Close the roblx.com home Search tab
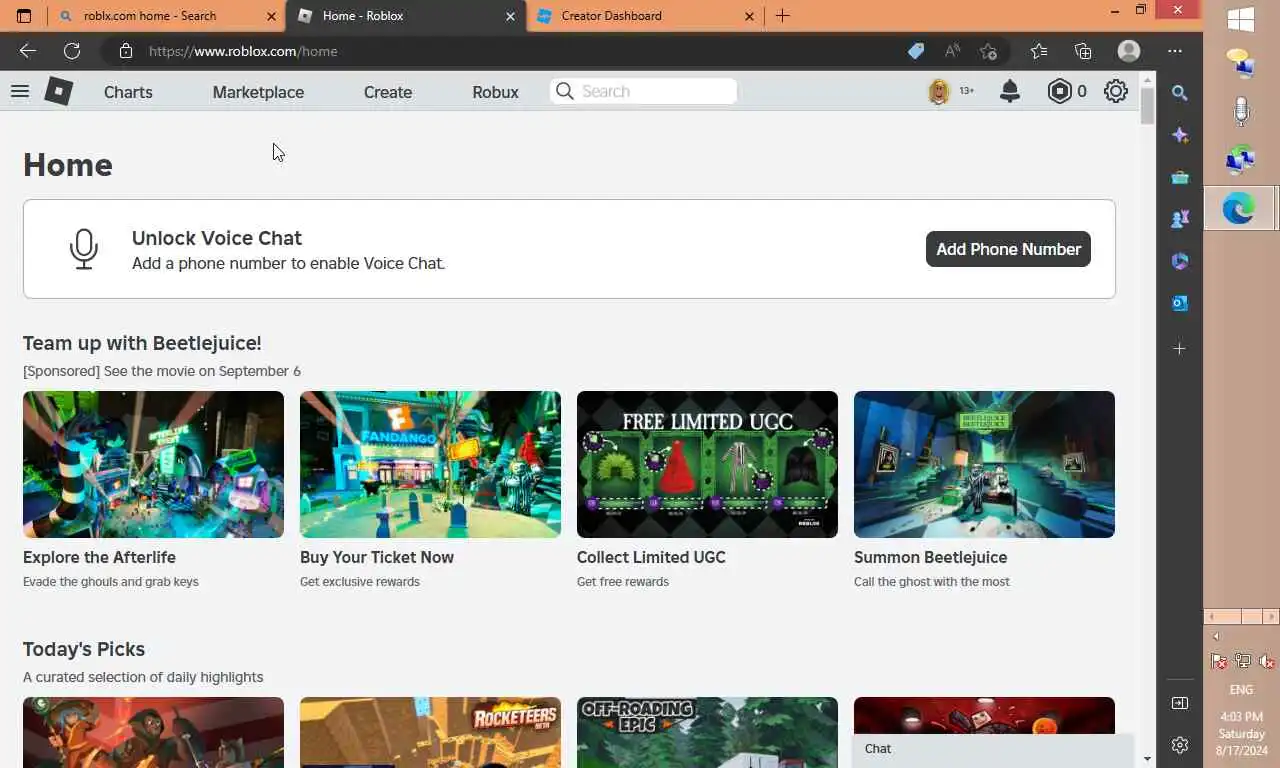The width and height of the screenshot is (1280, 768). click(x=271, y=16)
